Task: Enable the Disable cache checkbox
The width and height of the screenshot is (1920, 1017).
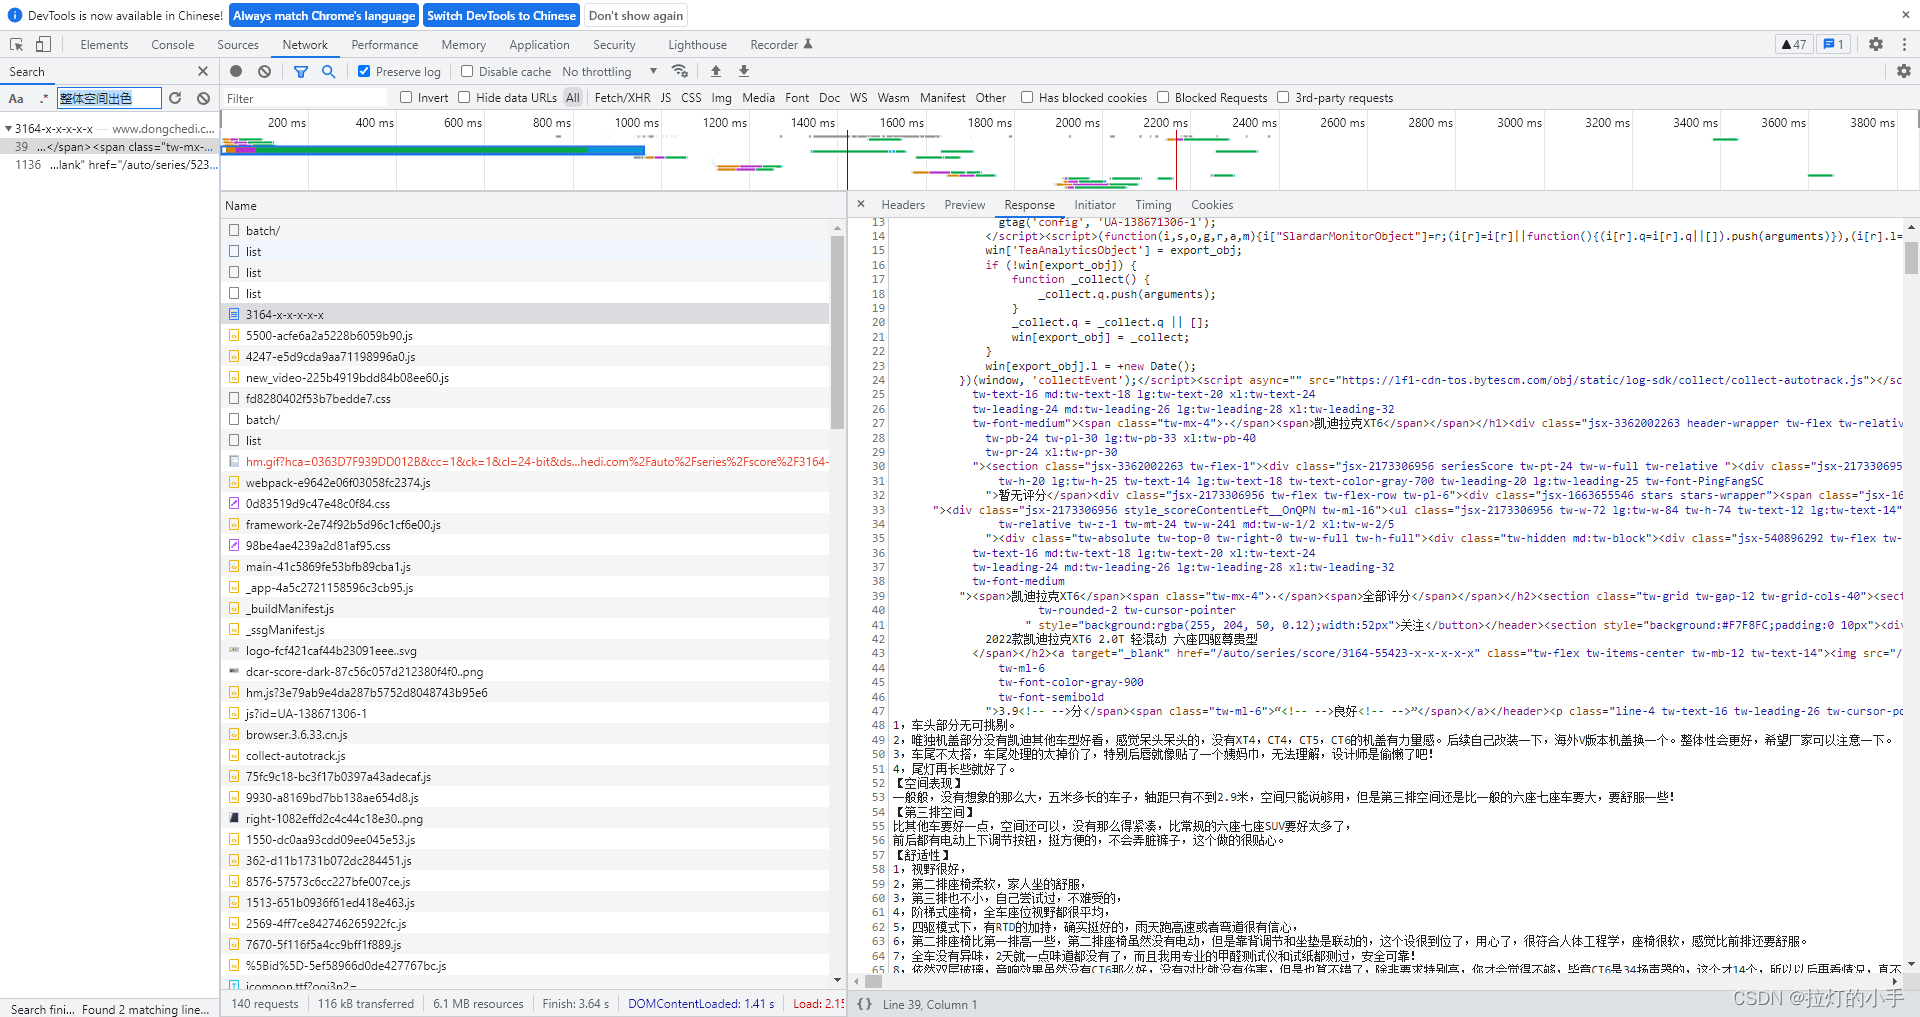Action: coord(467,71)
